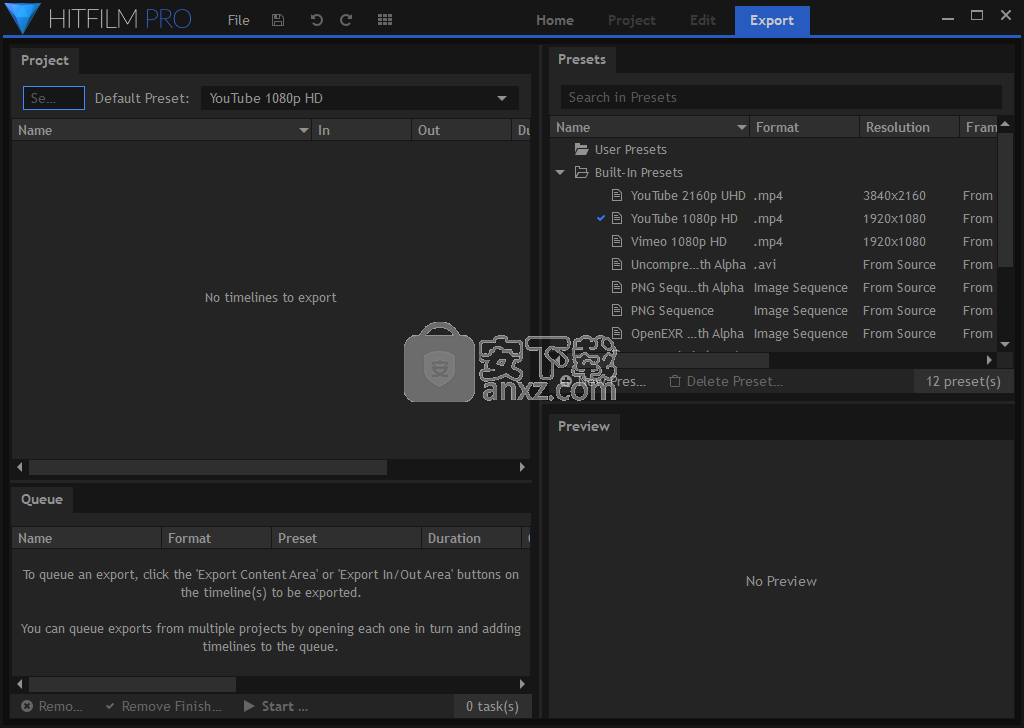Click the YouTube 2160p UHD file icon

click(x=616, y=195)
